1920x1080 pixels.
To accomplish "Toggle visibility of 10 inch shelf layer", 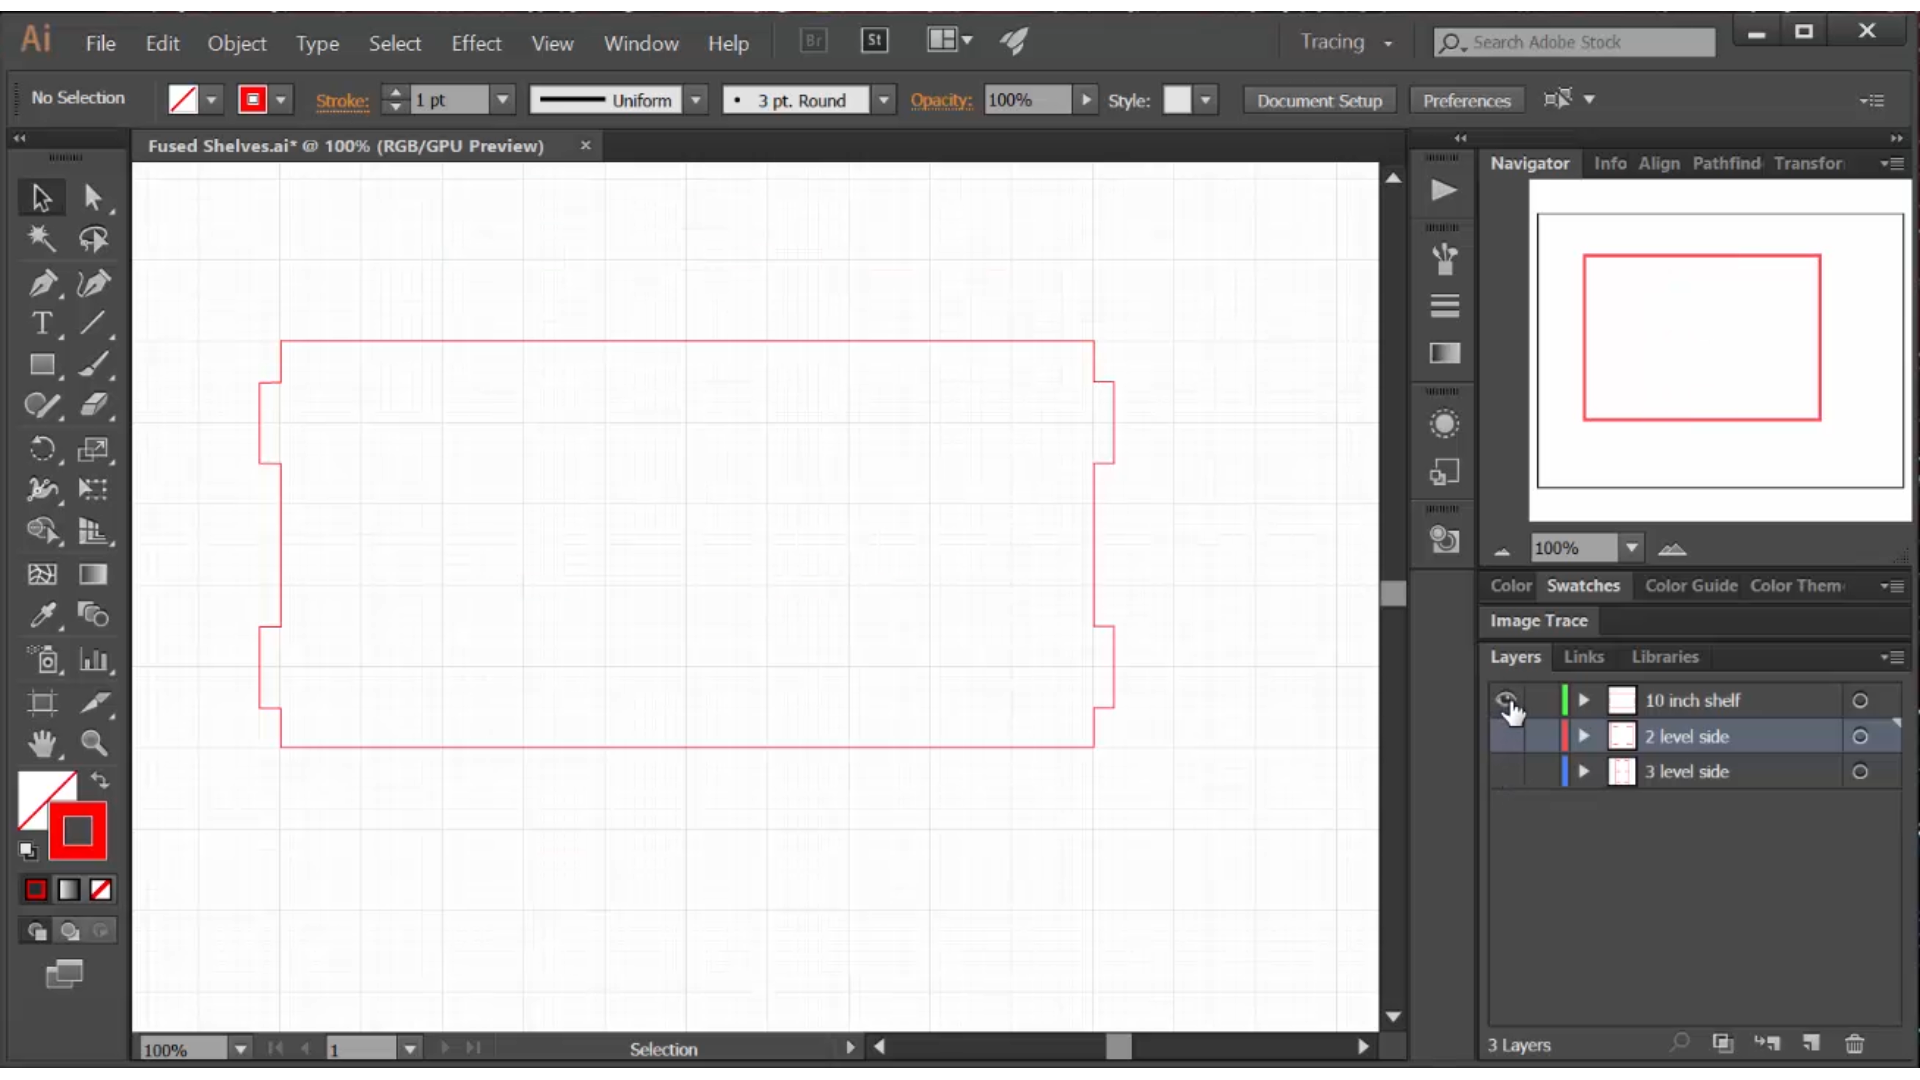I will 1506,700.
